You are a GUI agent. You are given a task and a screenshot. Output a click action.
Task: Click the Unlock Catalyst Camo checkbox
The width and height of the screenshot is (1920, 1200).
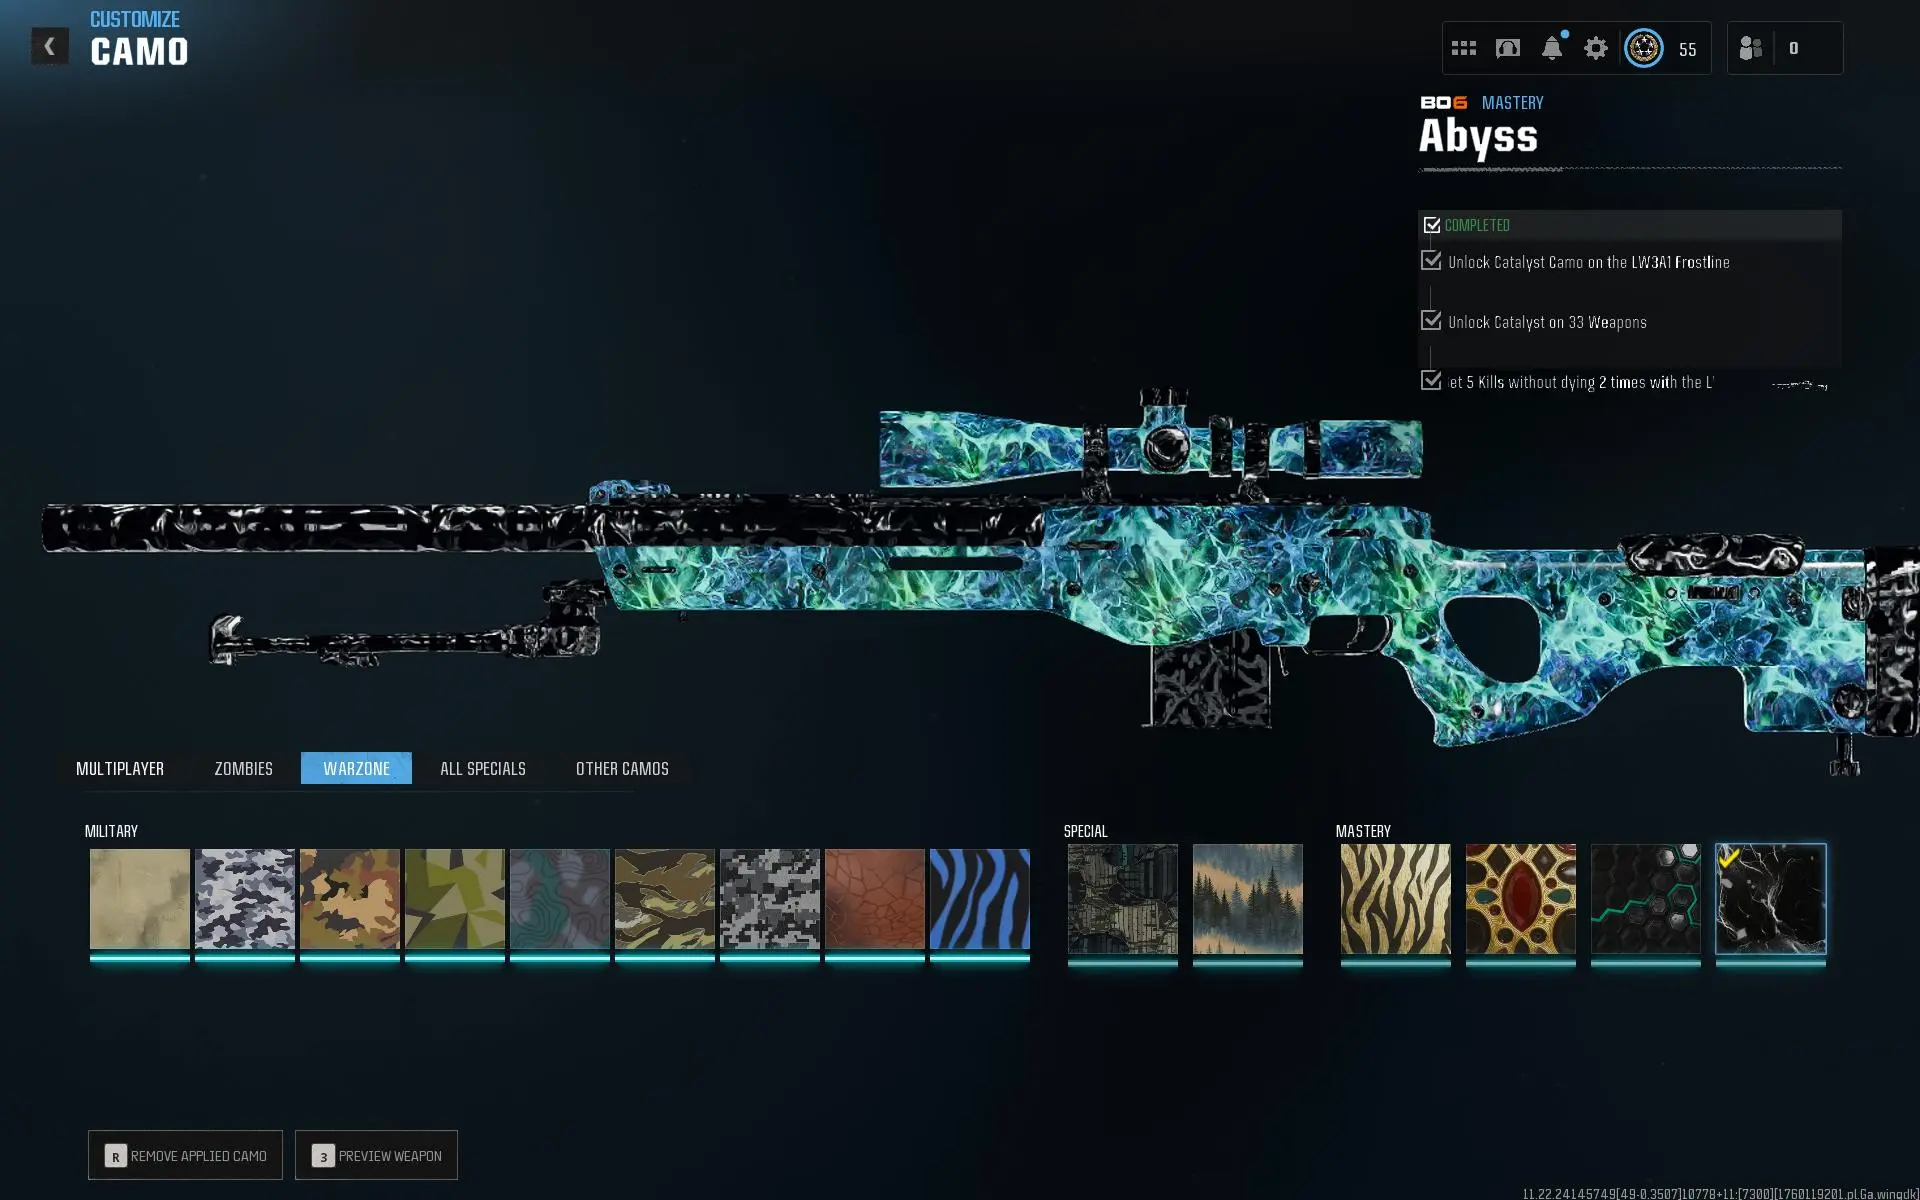pos(1430,261)
